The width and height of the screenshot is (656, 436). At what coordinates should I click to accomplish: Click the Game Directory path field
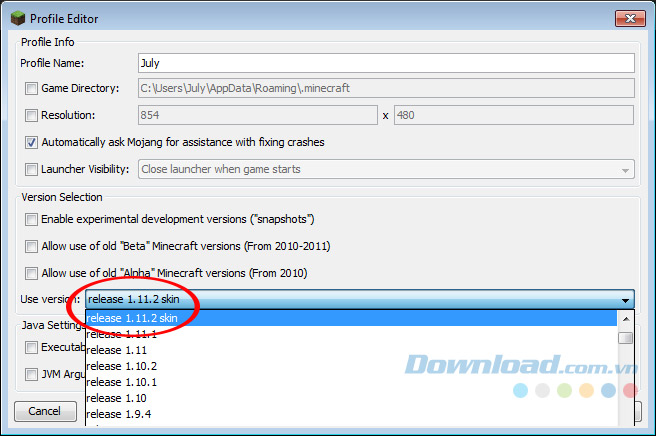386,88
